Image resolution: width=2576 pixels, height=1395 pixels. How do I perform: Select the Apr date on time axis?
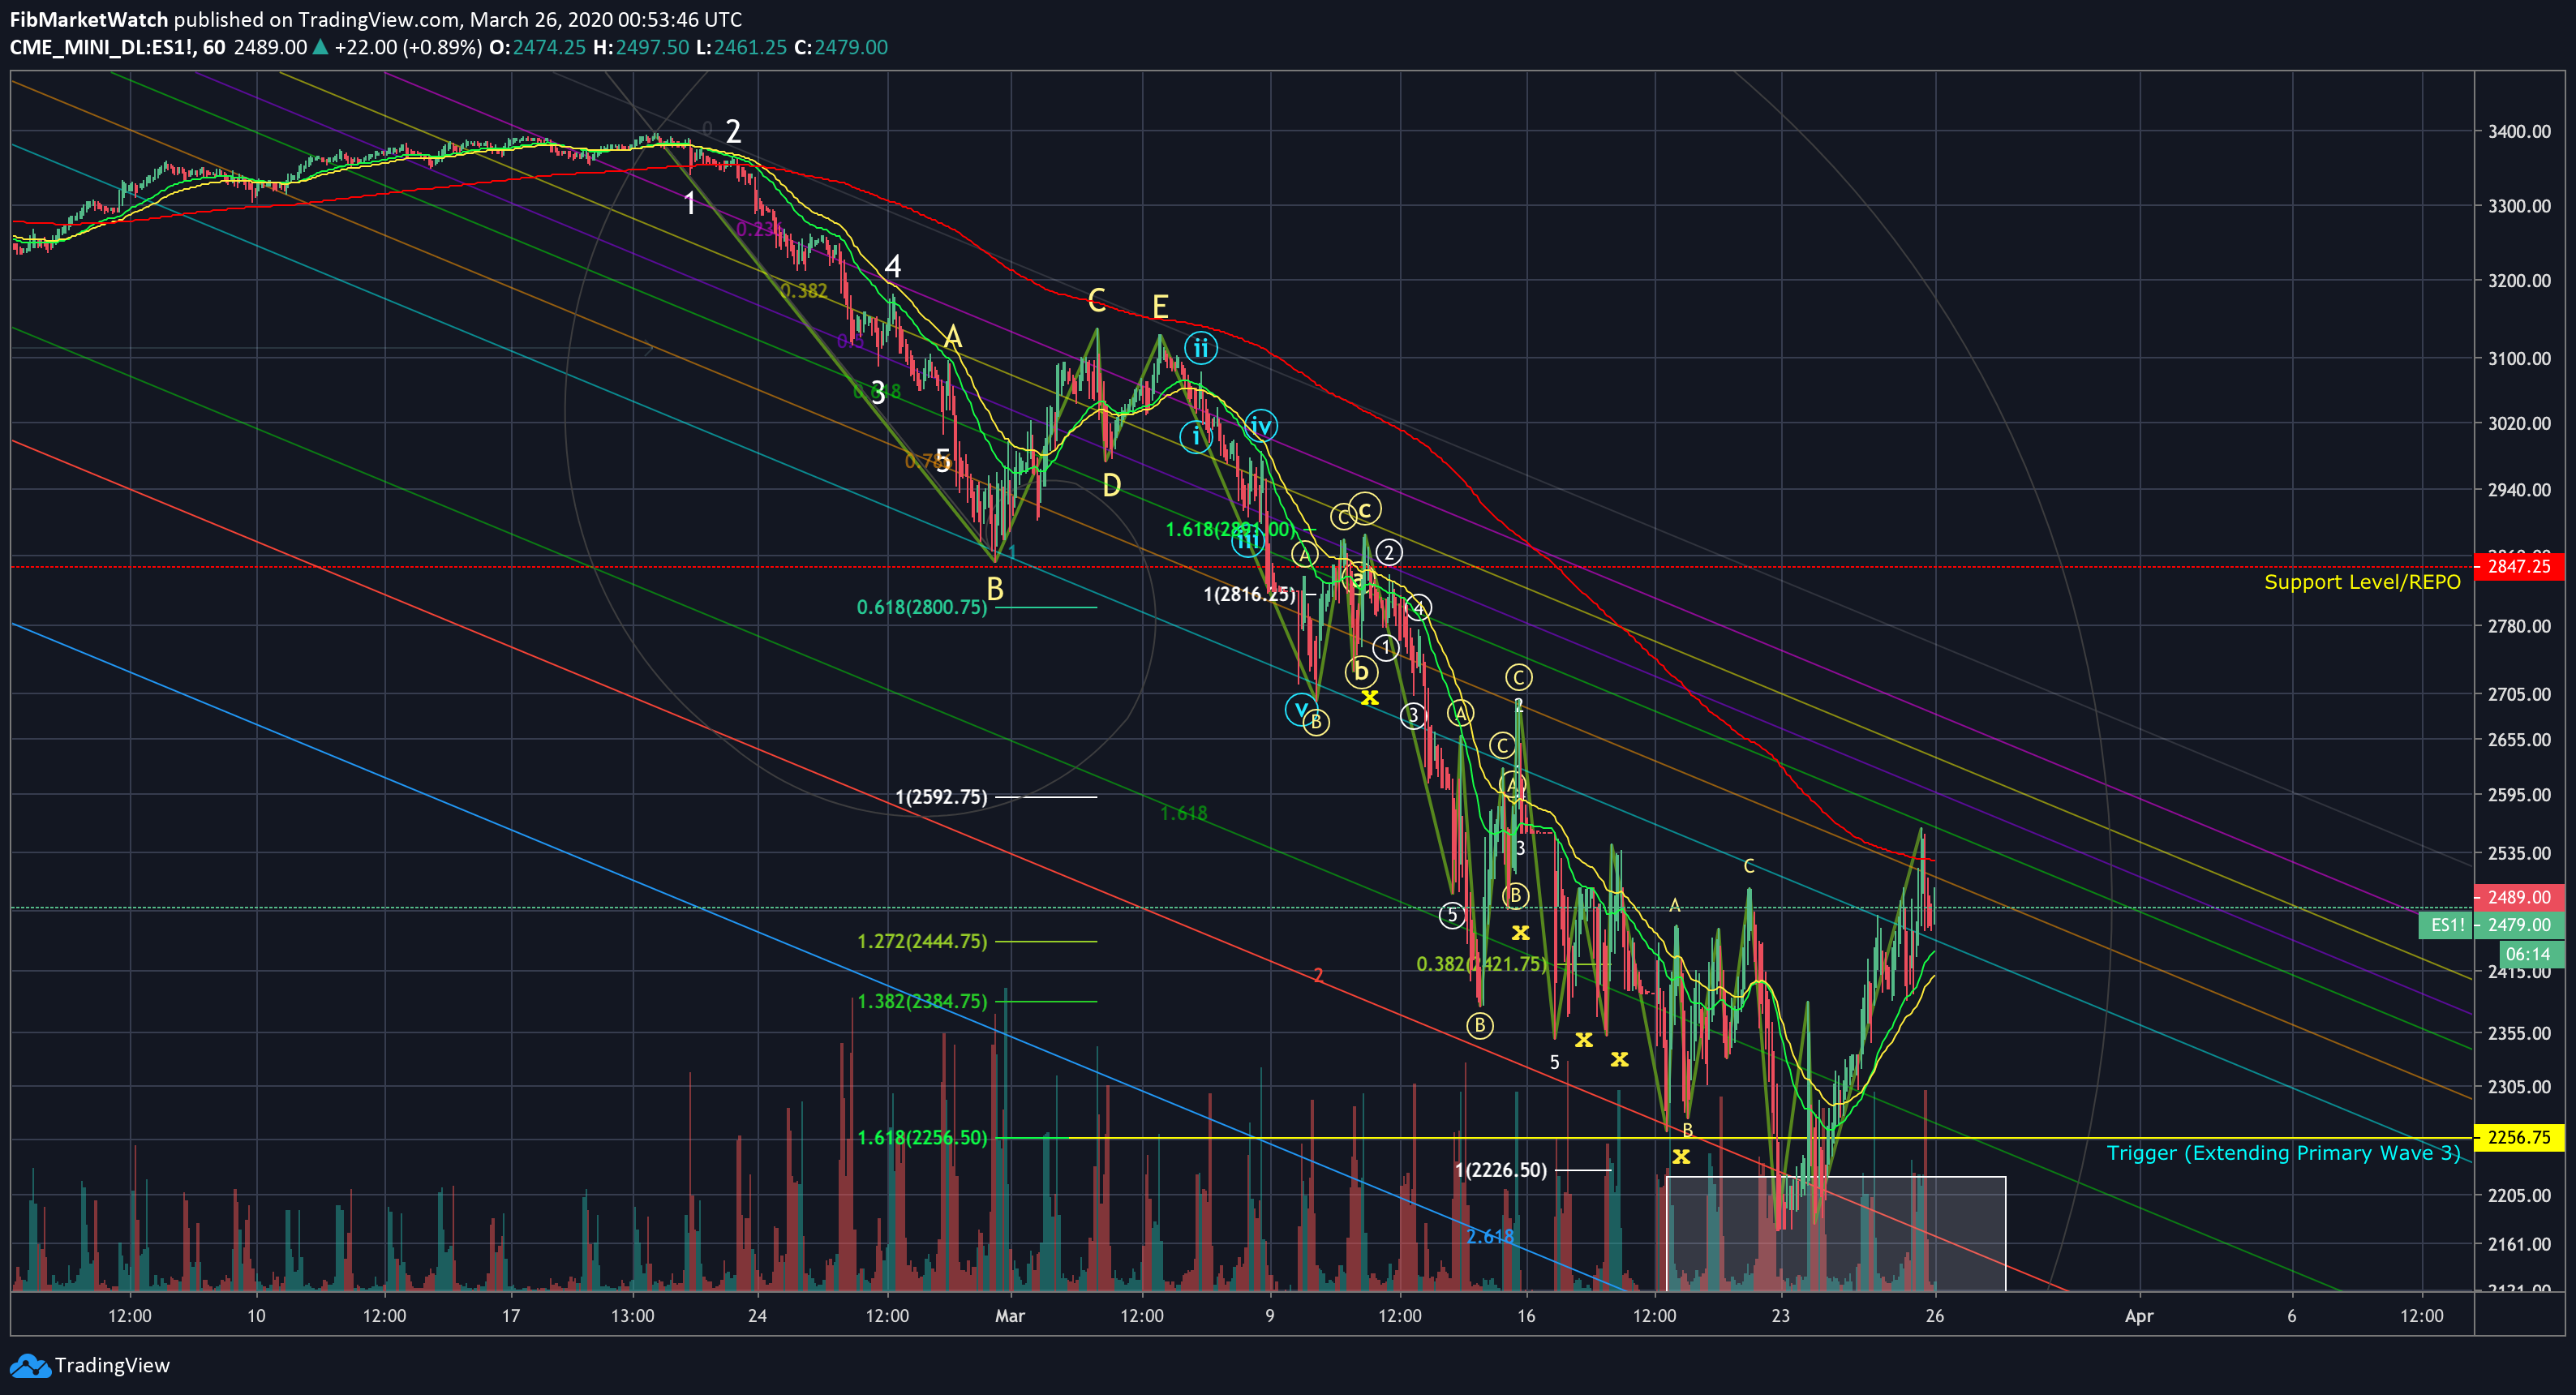(x=2139, y=1316)
